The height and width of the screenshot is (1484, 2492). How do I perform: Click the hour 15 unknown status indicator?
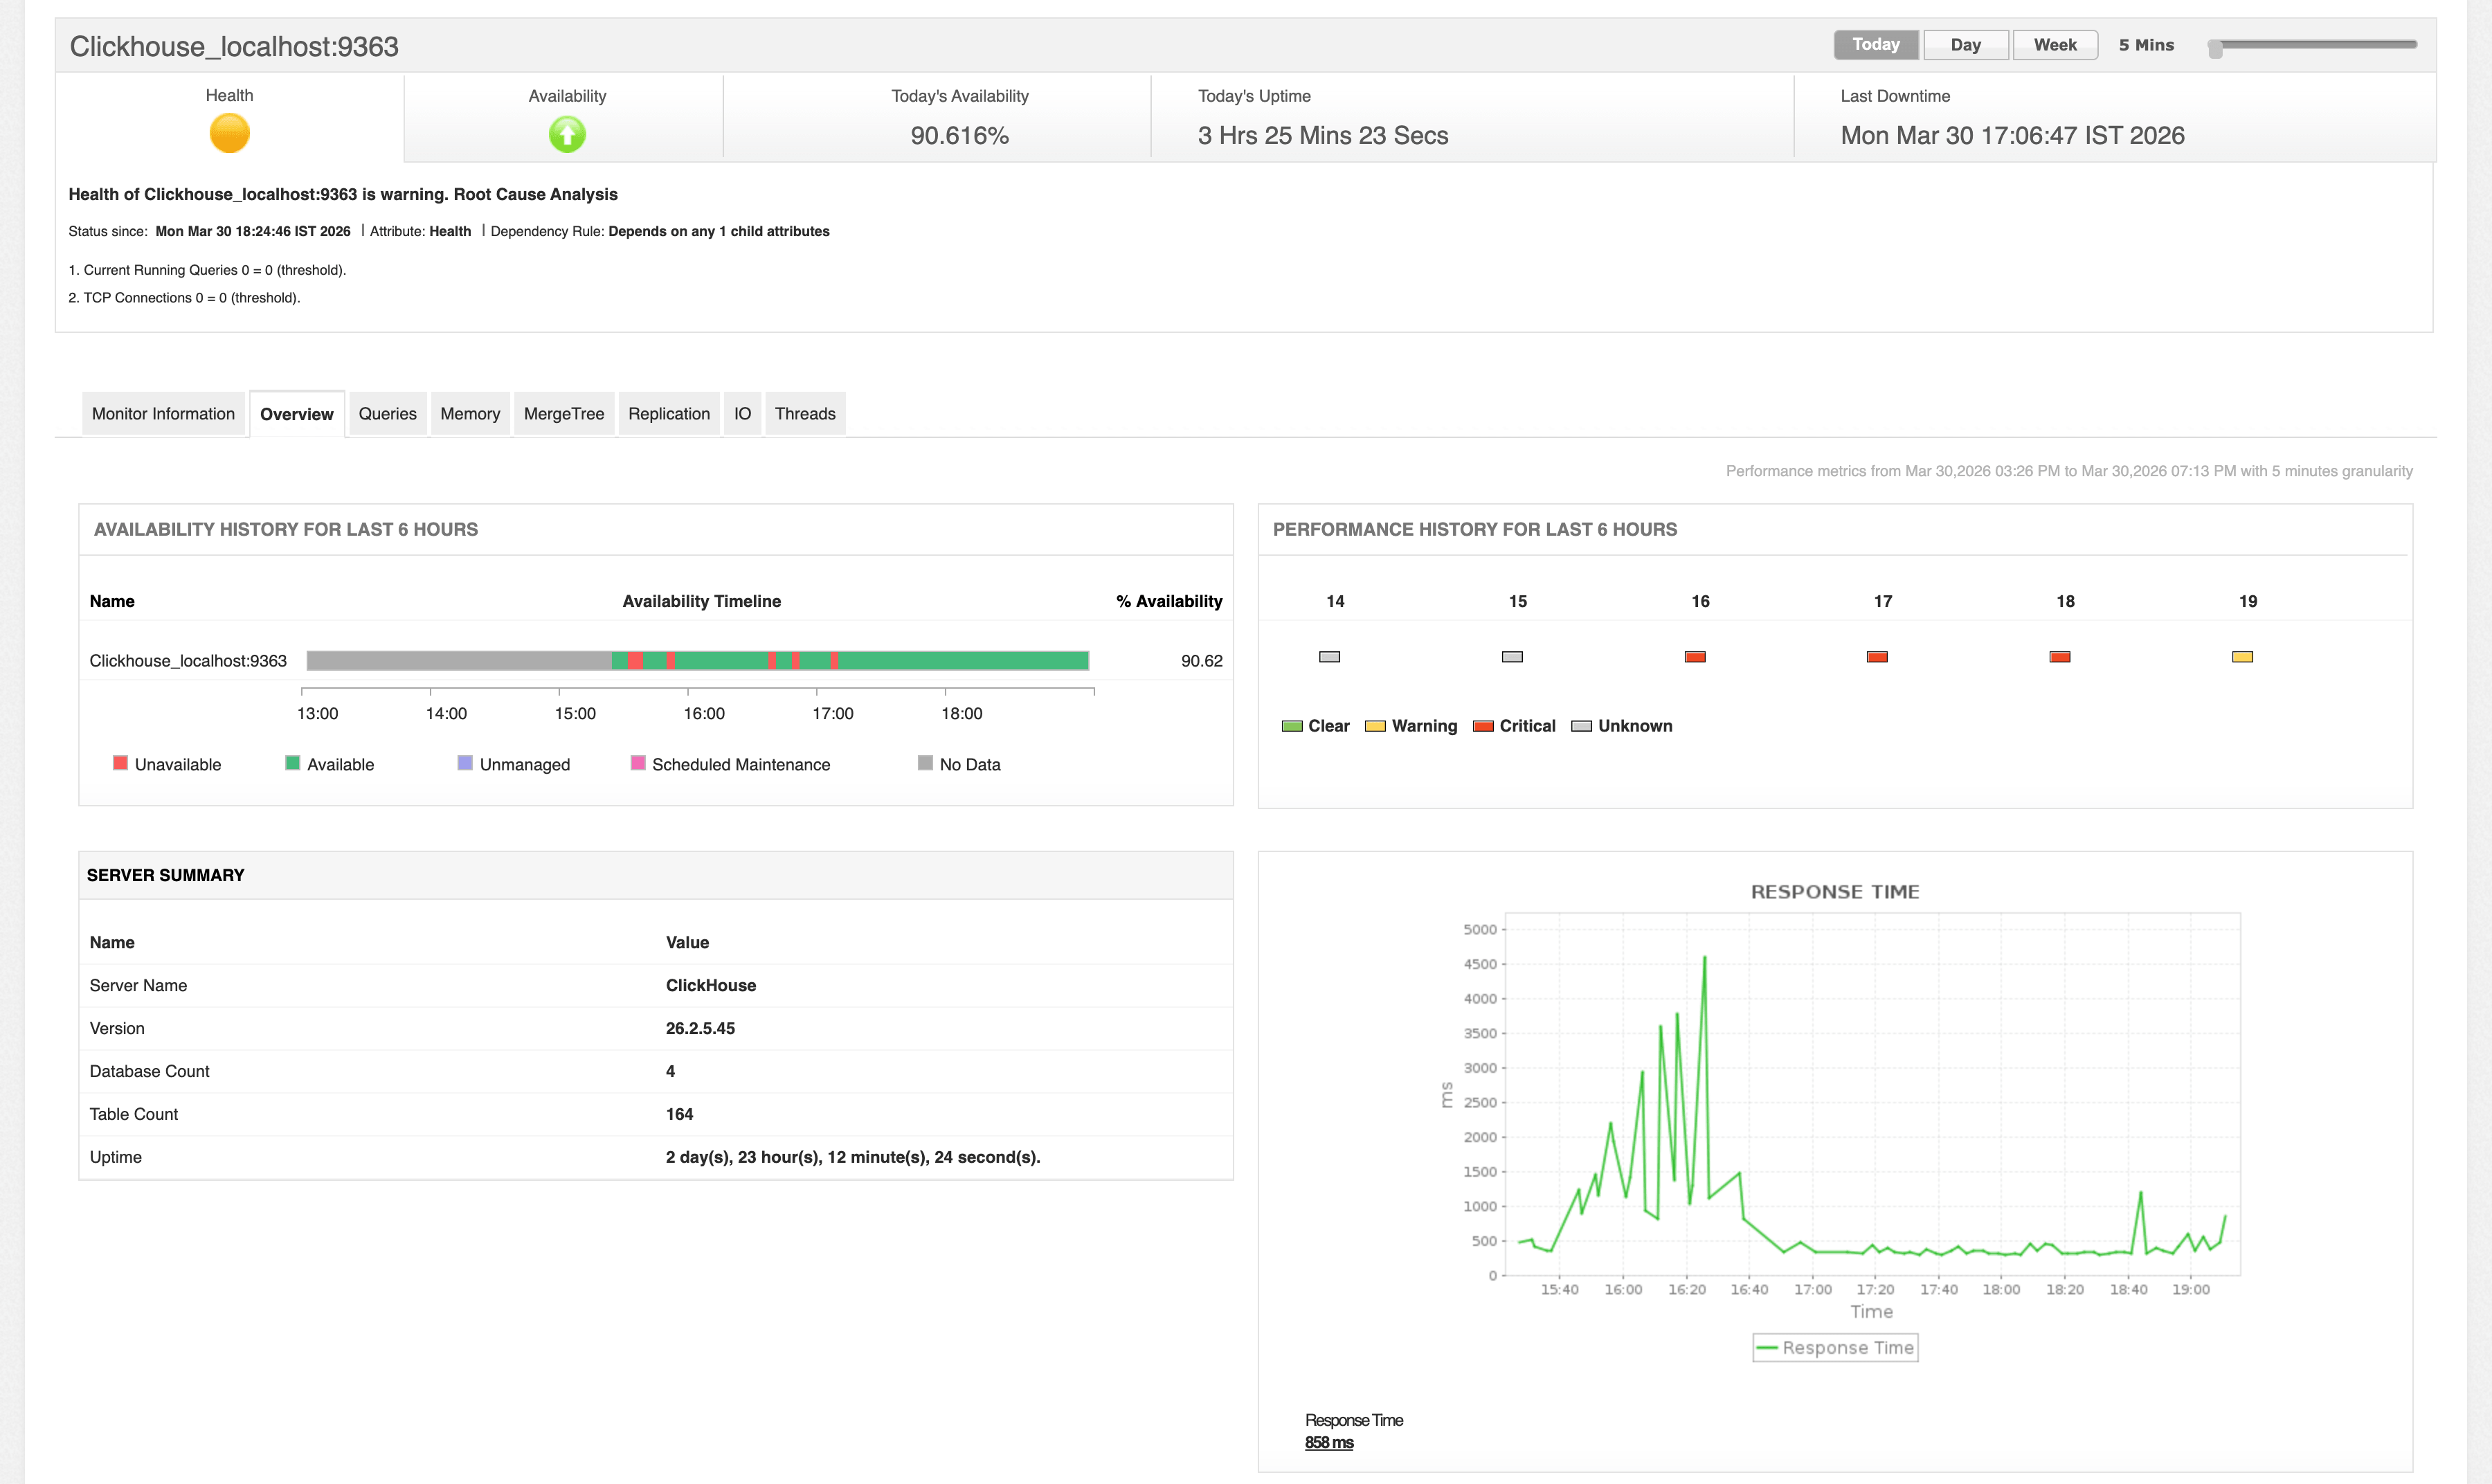coord(1512,657)
